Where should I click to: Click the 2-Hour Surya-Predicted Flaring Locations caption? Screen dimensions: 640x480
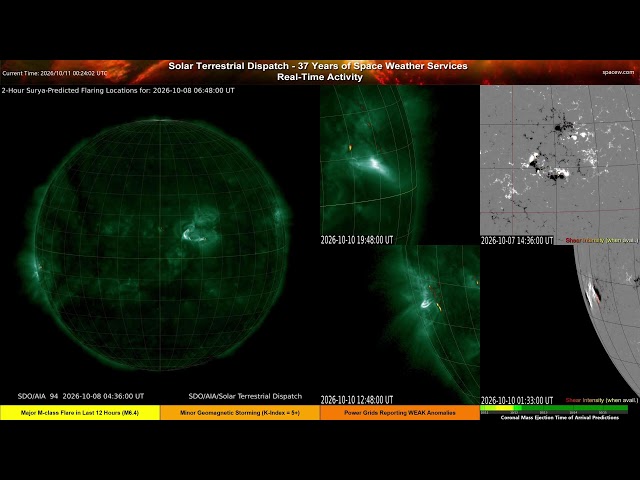(x=118, y=91)
